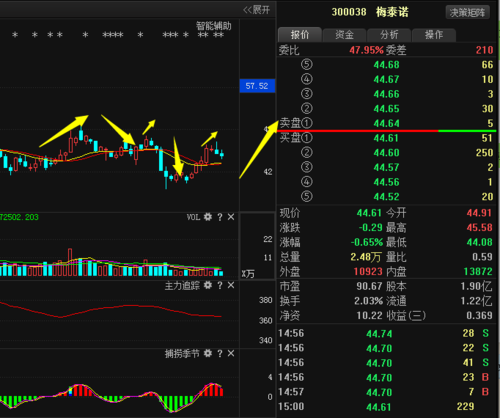
Task: Open VOL indicator settings gear
Action: click(208, 217)
